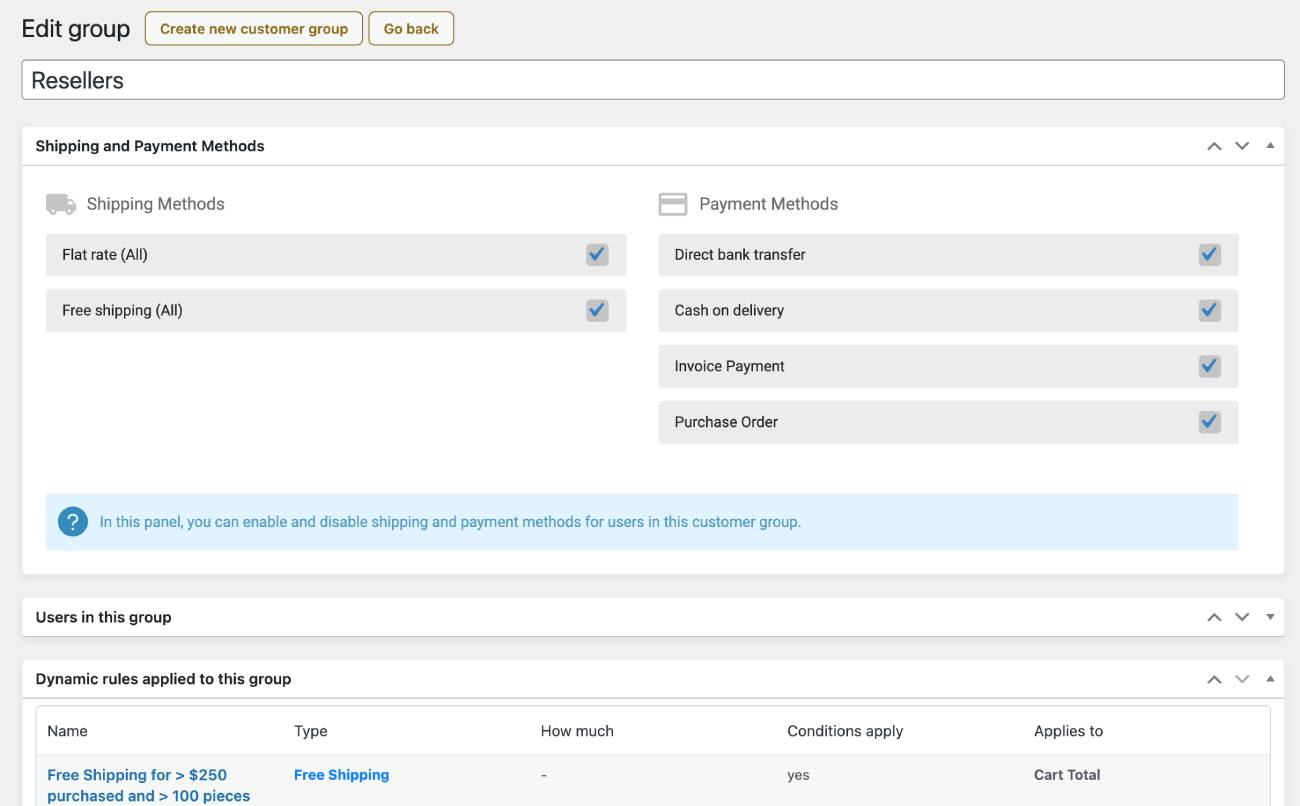Click the How much column header

[577, 731]
